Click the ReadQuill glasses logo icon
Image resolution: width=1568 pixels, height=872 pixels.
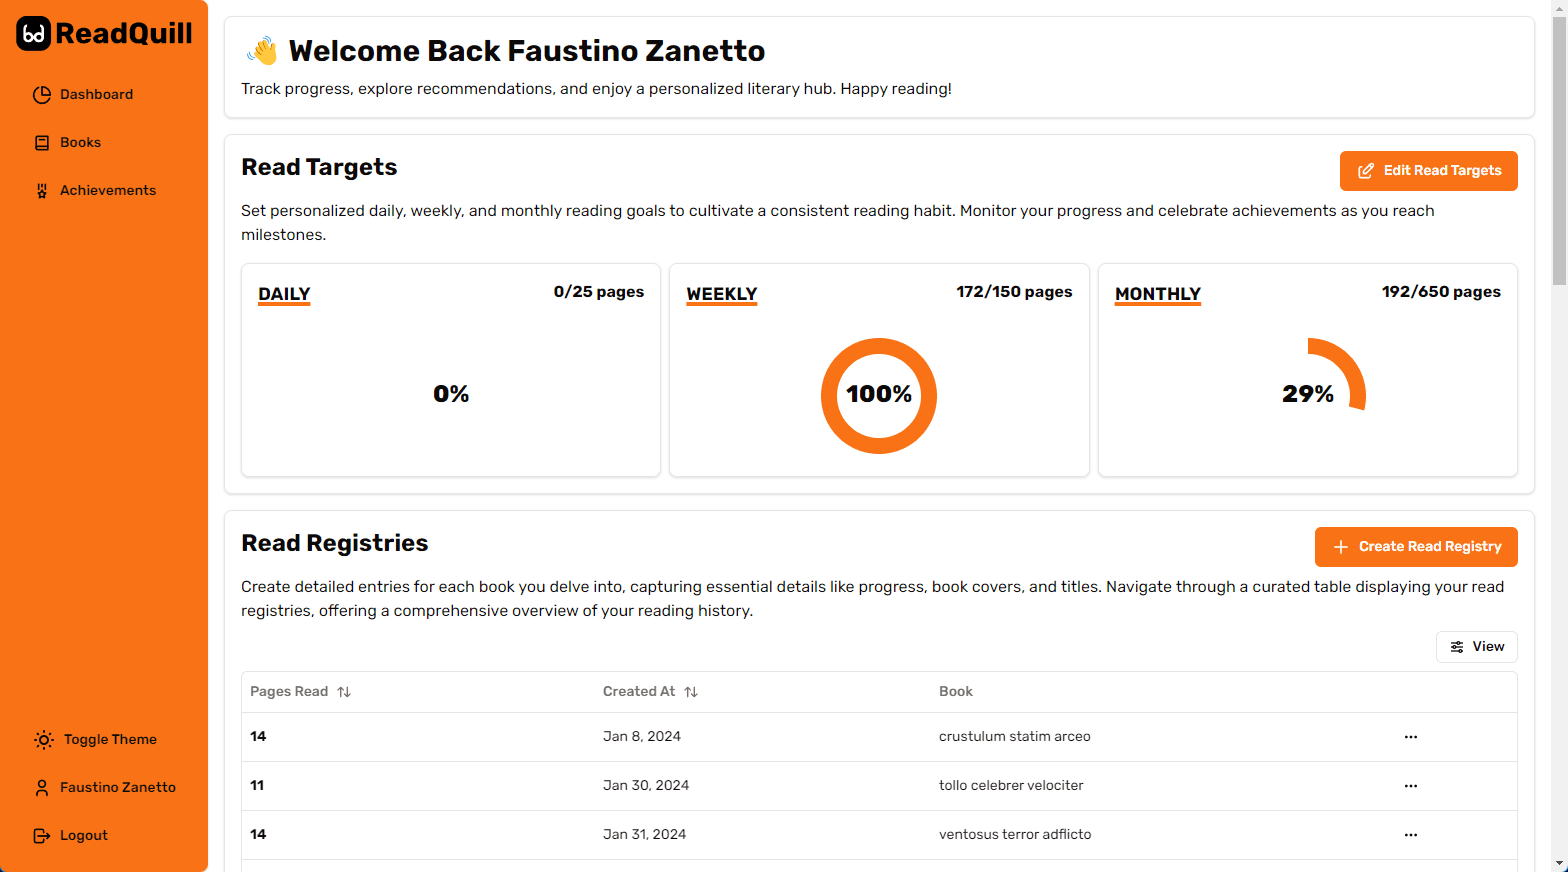pos(33,34)
